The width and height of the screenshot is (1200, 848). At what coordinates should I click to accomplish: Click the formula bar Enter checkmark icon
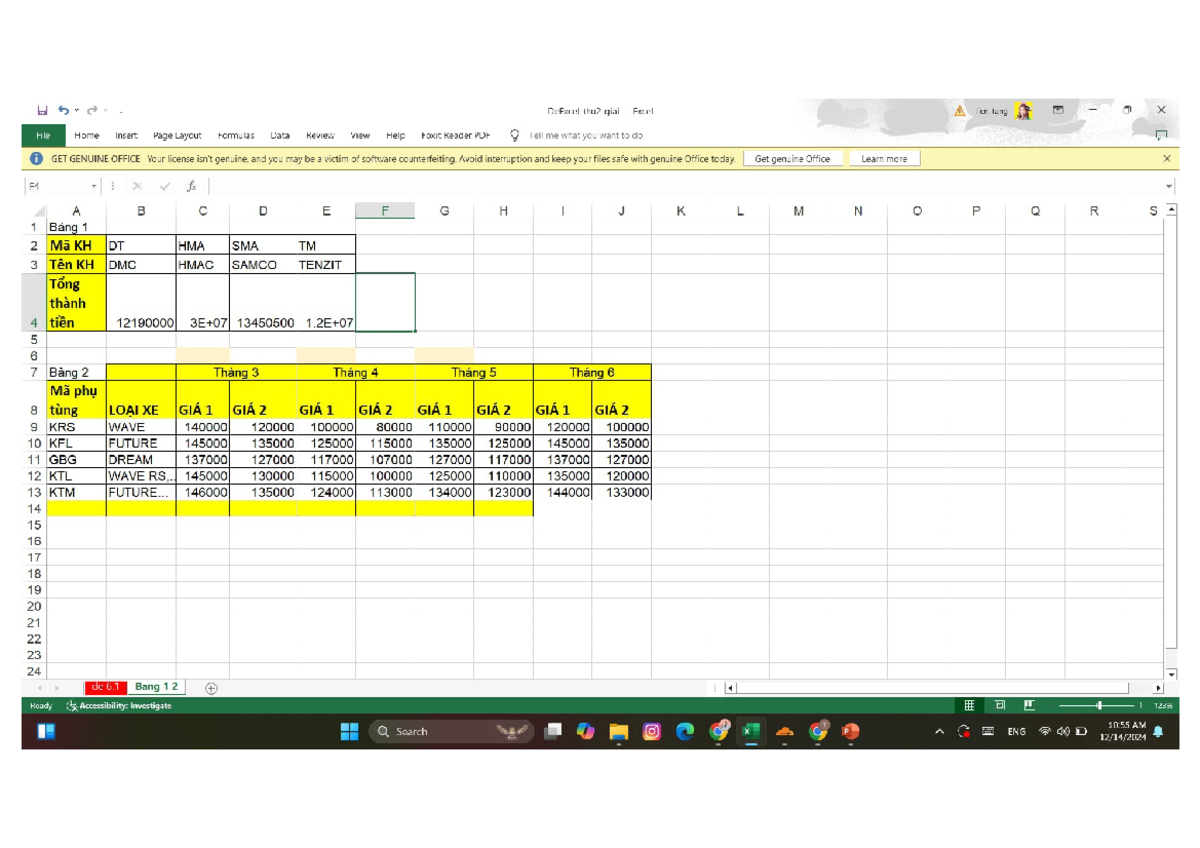tap(165, 186)
